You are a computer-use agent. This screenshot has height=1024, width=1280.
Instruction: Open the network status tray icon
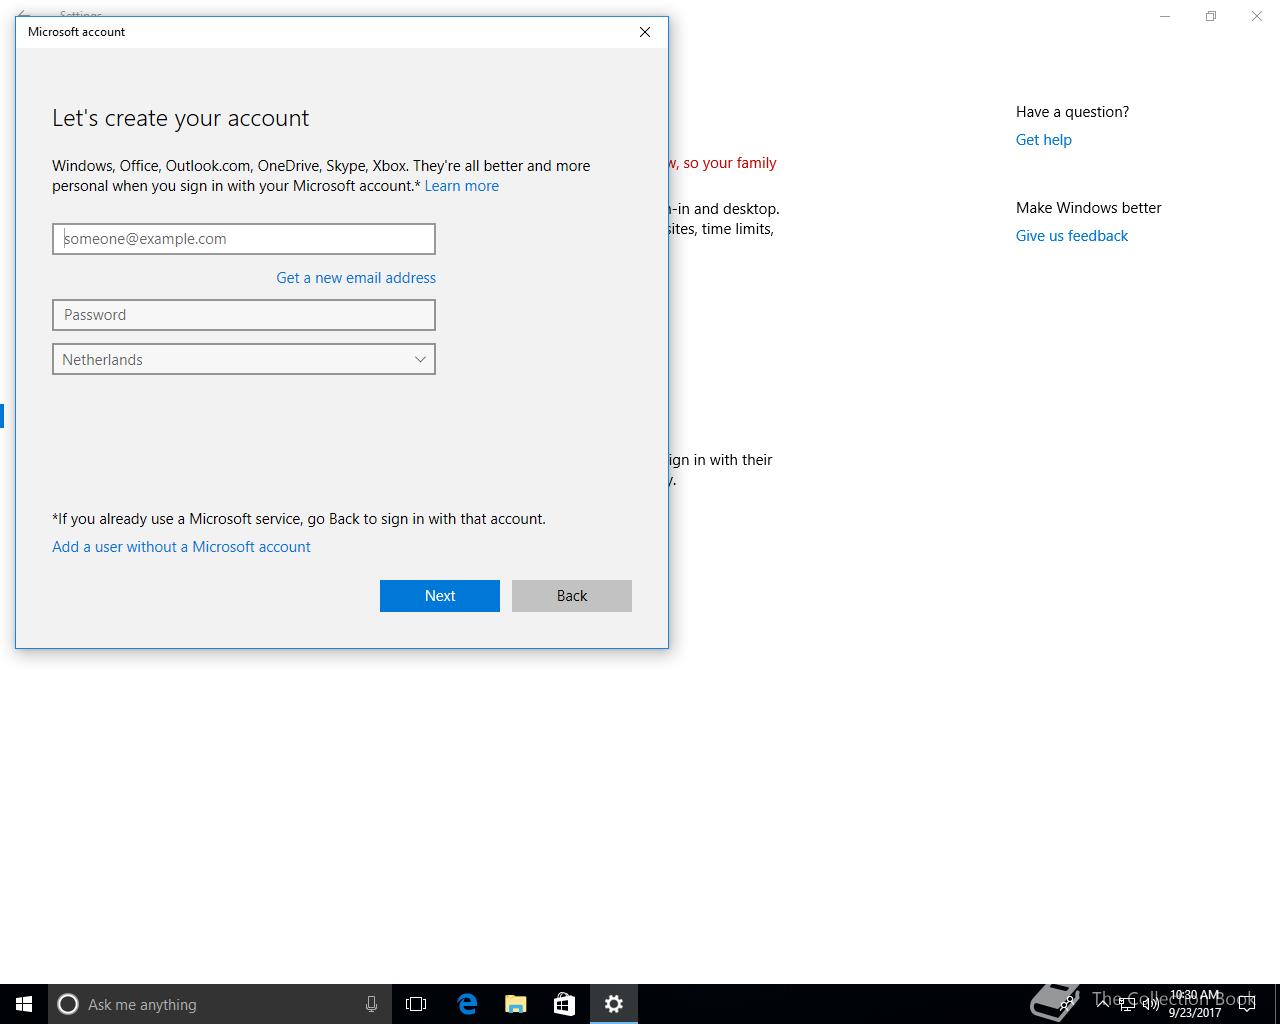1127,1004
